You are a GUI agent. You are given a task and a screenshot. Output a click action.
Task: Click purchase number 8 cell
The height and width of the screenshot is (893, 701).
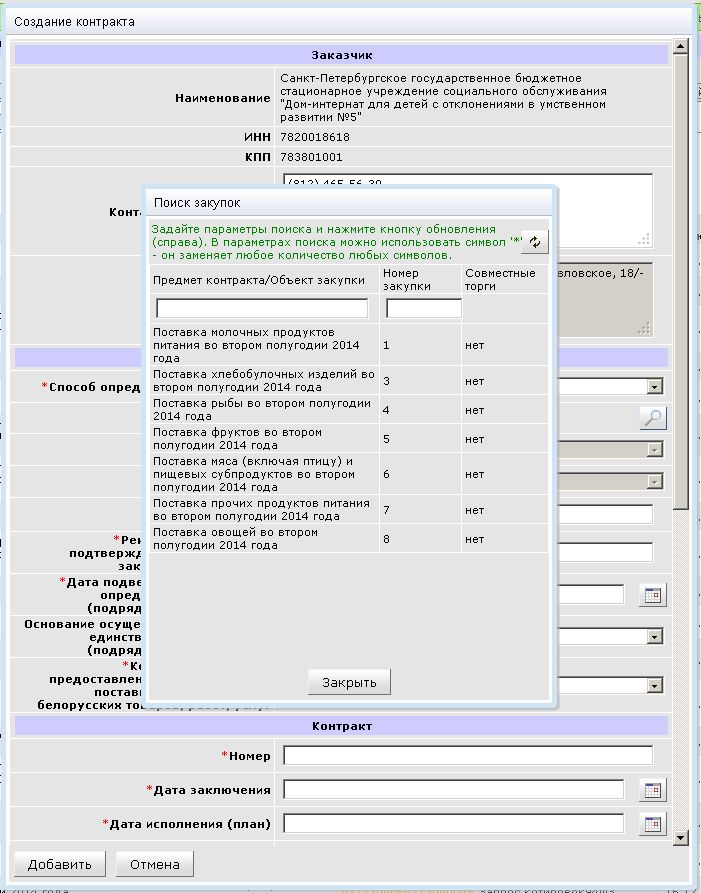(420, 539)
